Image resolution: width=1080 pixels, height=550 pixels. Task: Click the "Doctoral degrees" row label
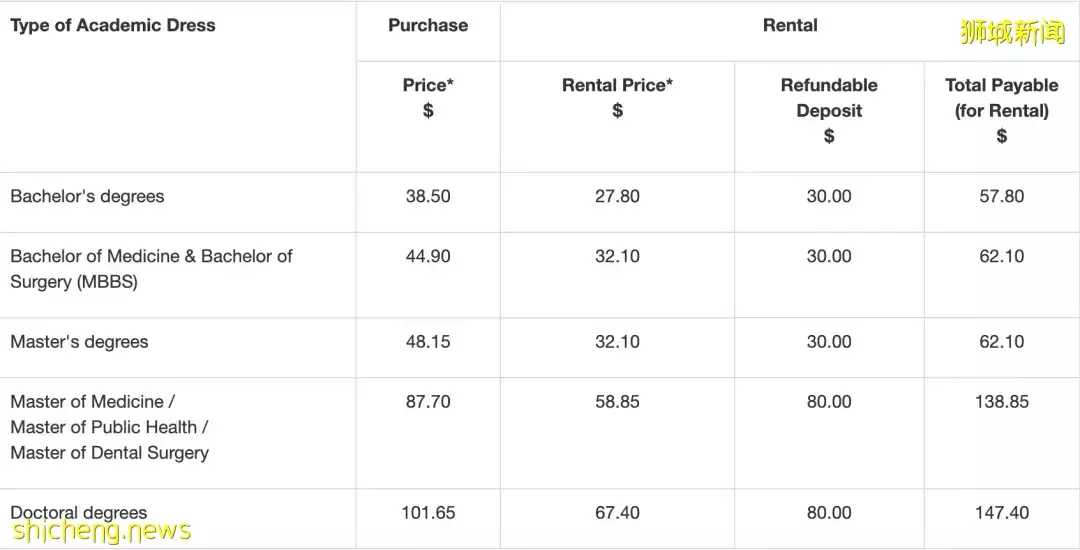tap(79, 513)
